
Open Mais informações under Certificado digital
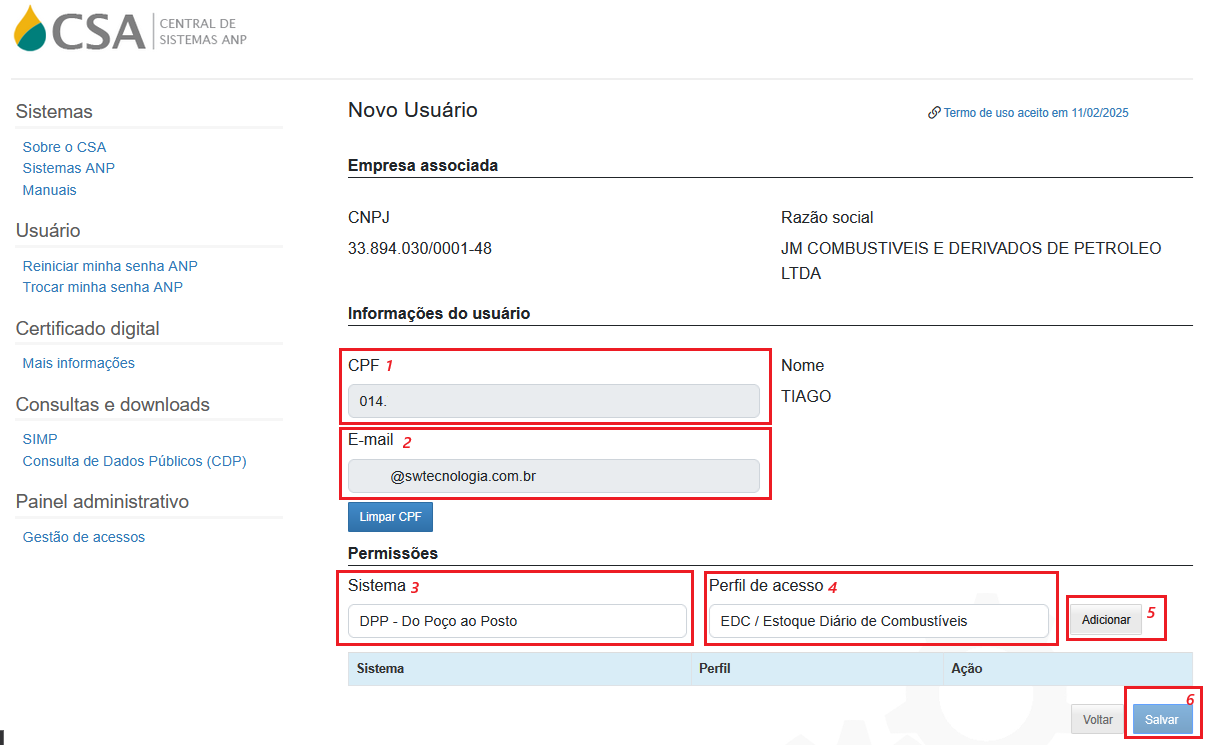coord(78,363)
